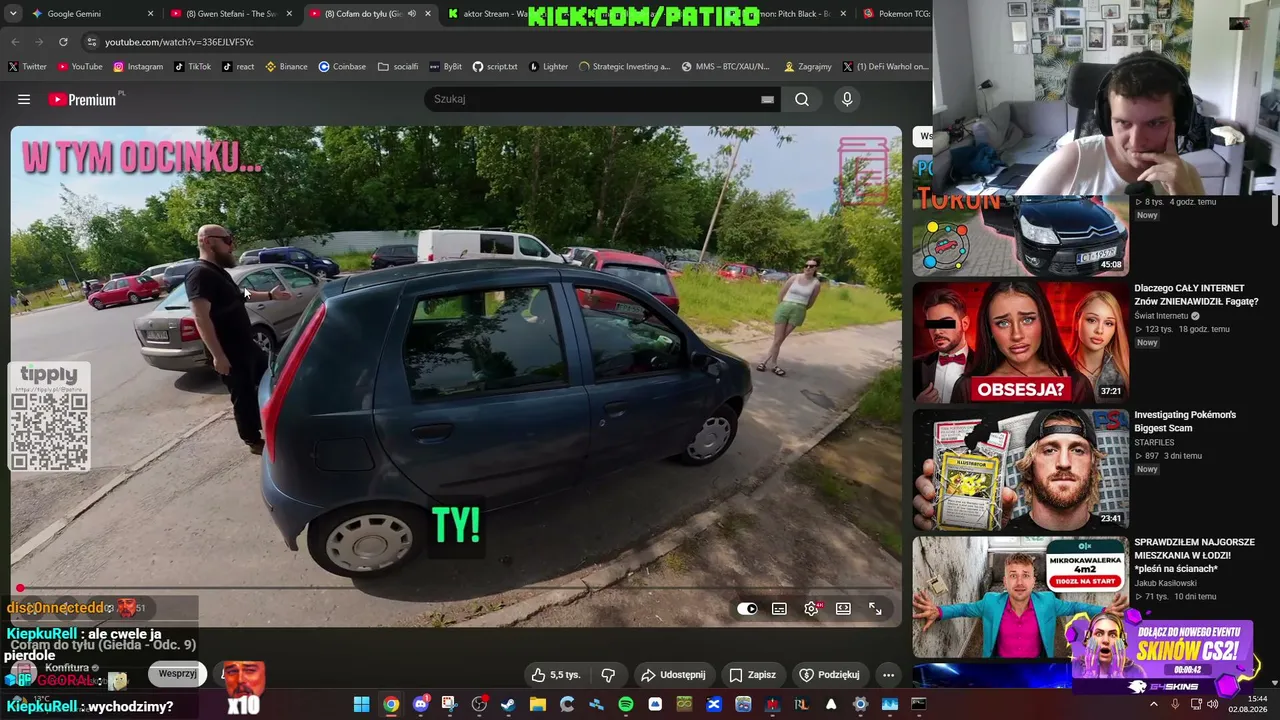Screen dimensions: 1280x720
Task: Open Twitter bookmark
Action: click(27, 67)
